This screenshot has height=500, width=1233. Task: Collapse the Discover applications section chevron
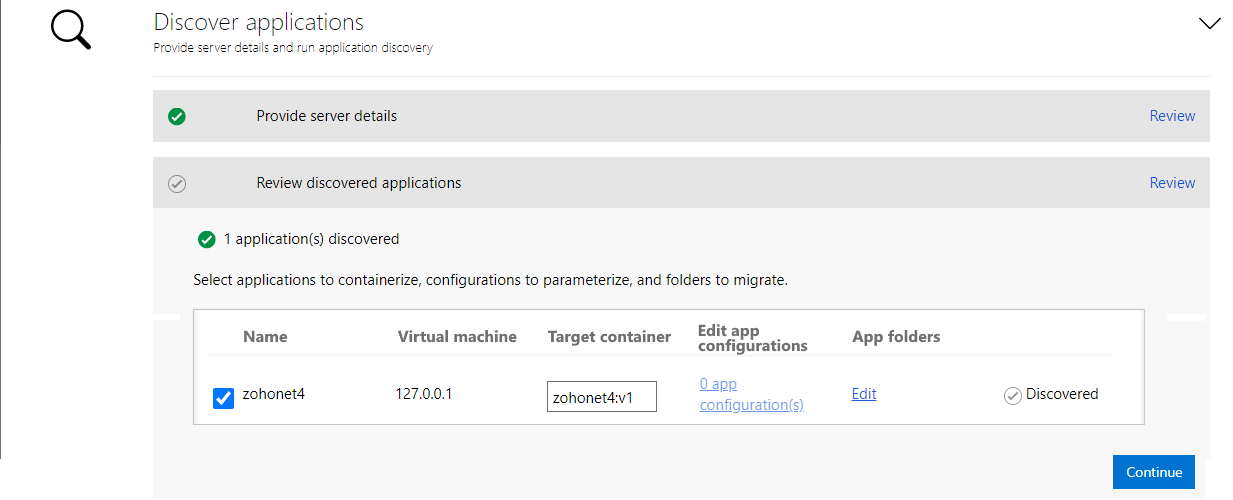point(1209,24)
